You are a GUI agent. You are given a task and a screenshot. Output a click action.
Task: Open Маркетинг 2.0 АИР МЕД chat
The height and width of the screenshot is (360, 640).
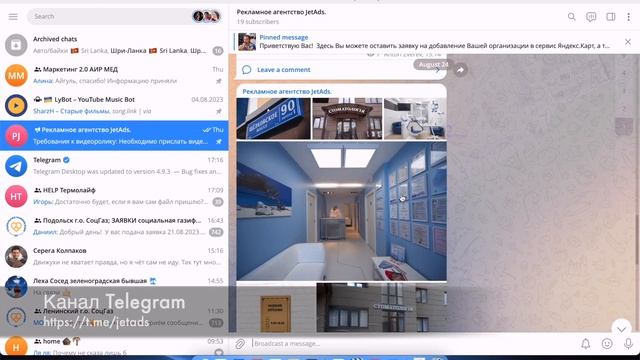click(x=114, y=75)
